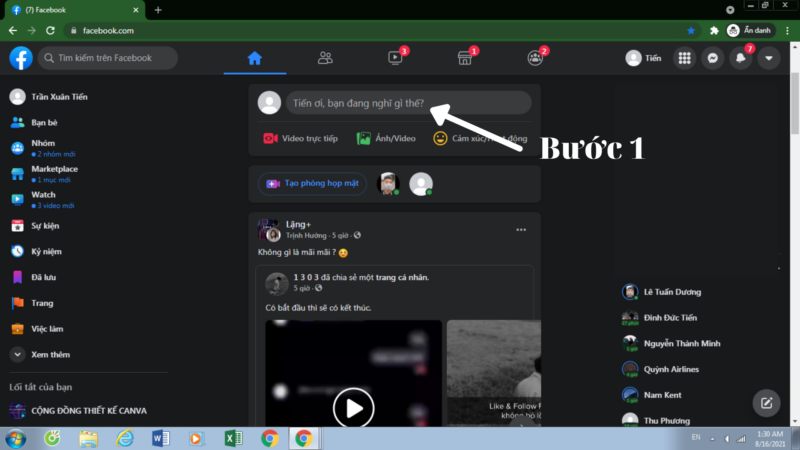Open the three-dot options on Lặng+ post
This screenshot has height=450, width=800.
click(521, 230)
